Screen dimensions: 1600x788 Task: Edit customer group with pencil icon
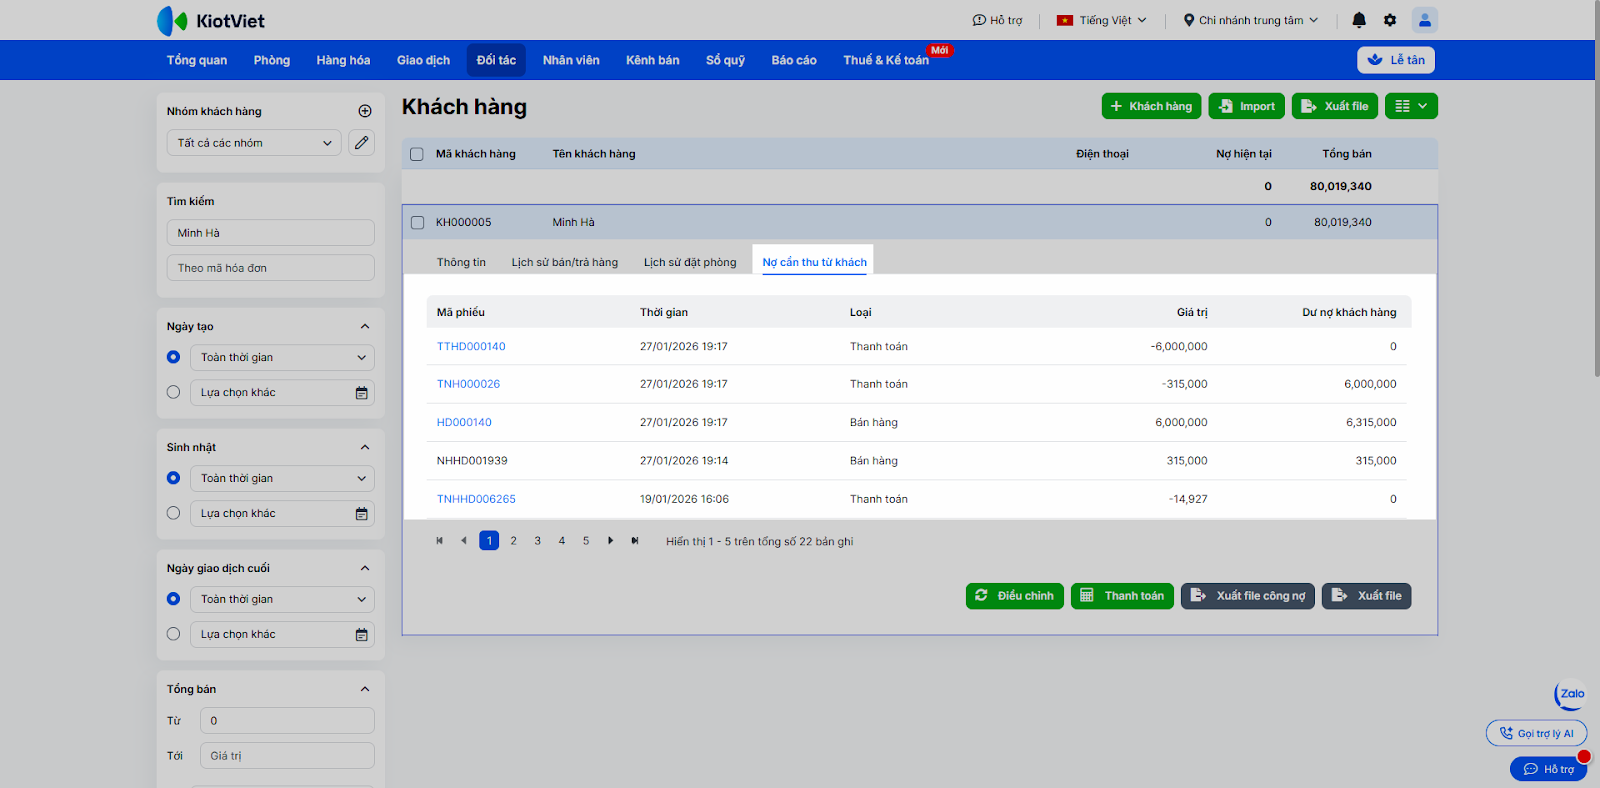pyautogui.click(x=362, y=143)
